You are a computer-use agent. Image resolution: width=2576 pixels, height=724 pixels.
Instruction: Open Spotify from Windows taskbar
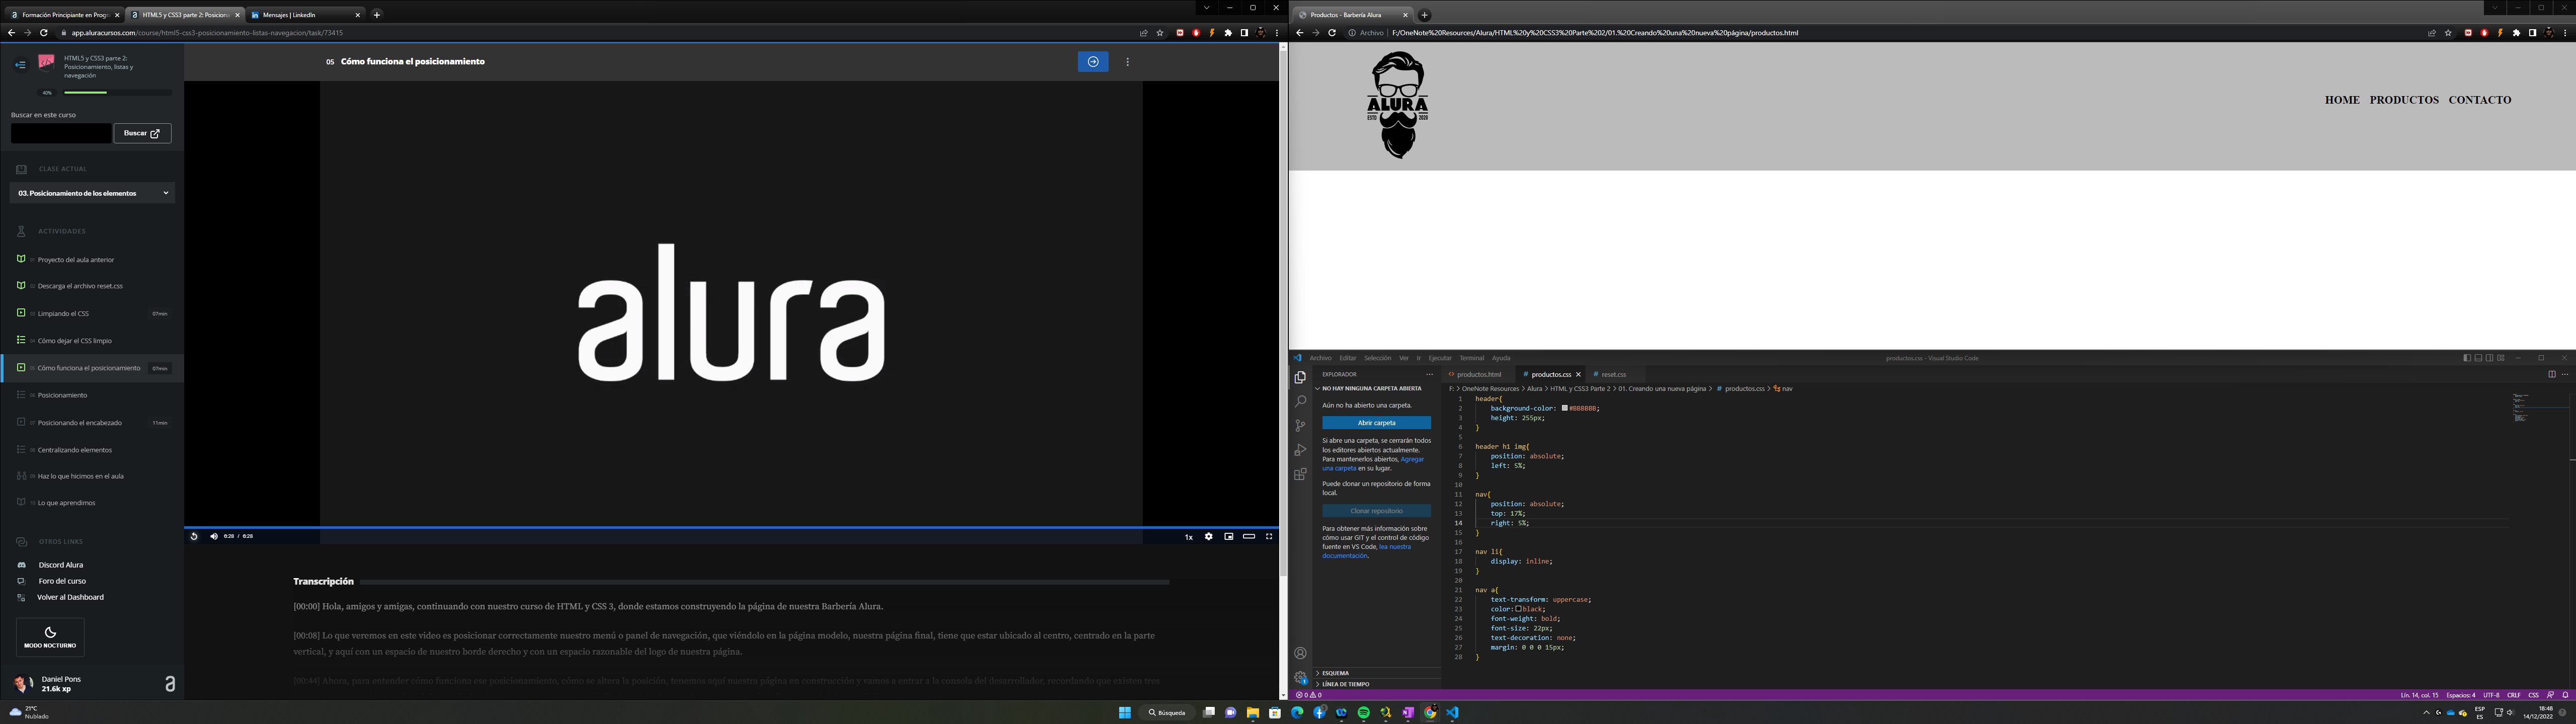1364,713
